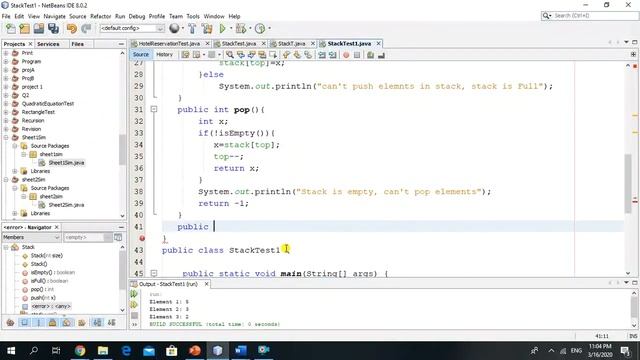Click the Open Project toolbar icon
This screenshot has width=640, height=360.
click(39, 28)
